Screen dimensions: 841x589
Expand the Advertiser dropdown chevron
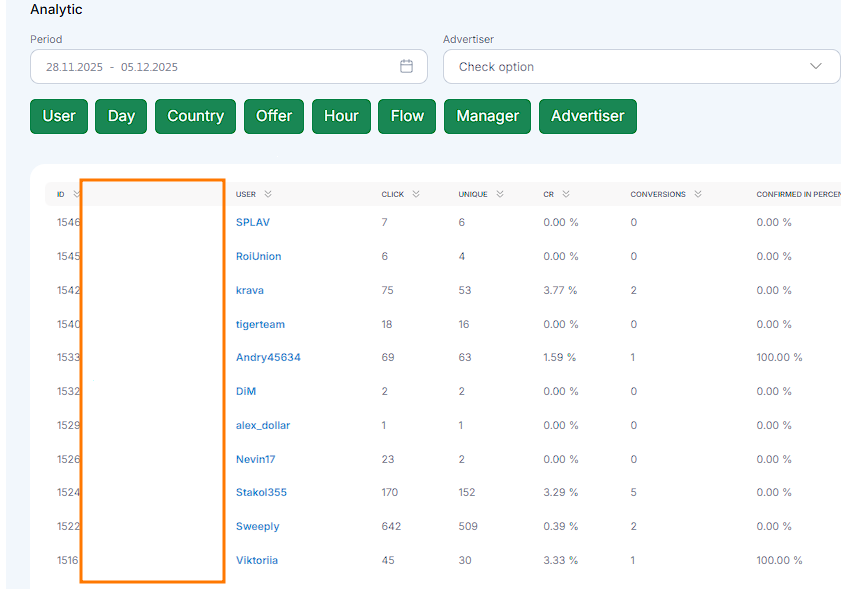[x=815, y=67]
